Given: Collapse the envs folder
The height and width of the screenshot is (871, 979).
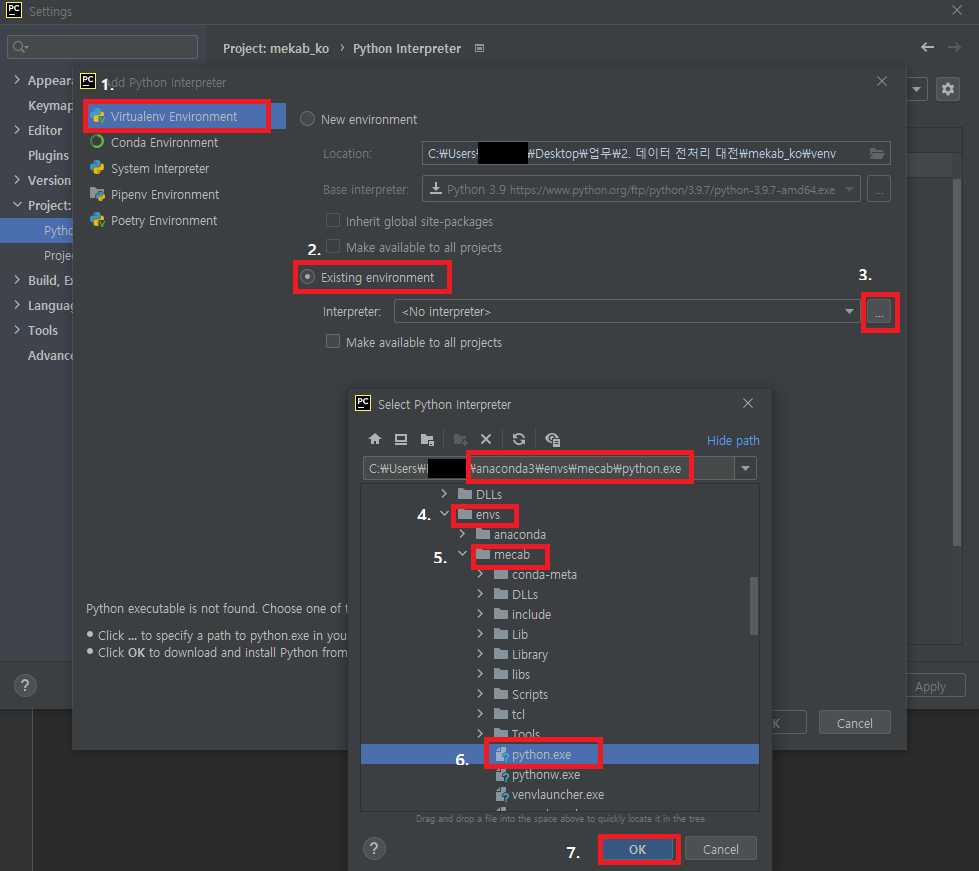Looking at the screenshot, I should tap(445, 514).
